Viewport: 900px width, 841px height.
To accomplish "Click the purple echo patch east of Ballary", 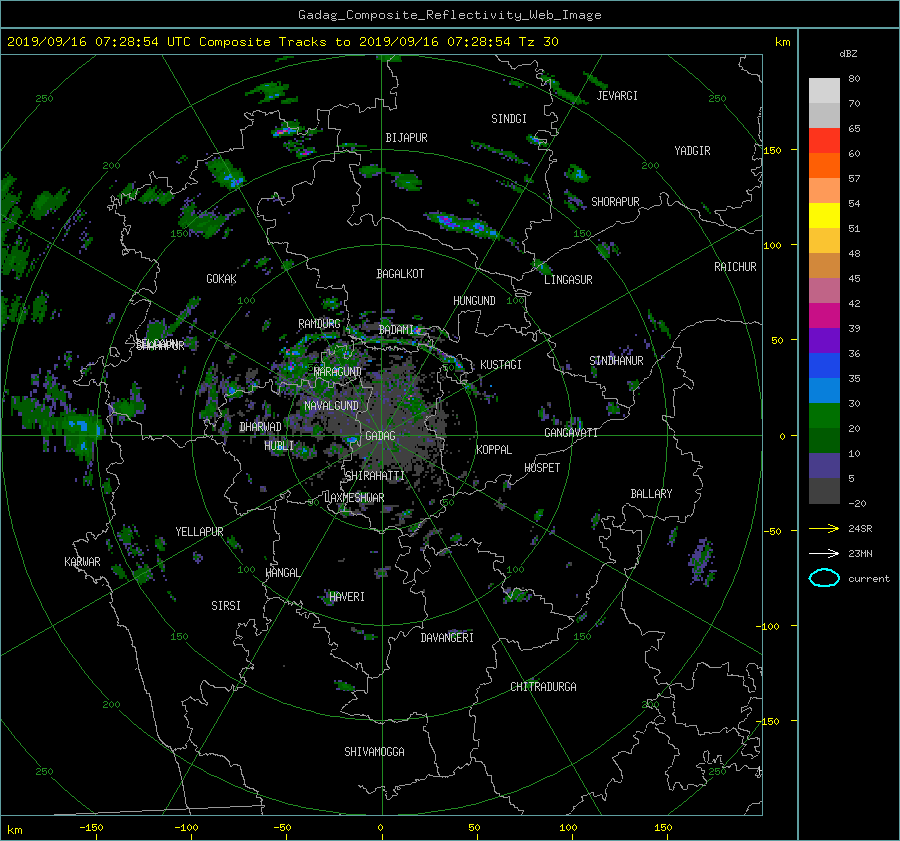I will [x=702, y=561].
